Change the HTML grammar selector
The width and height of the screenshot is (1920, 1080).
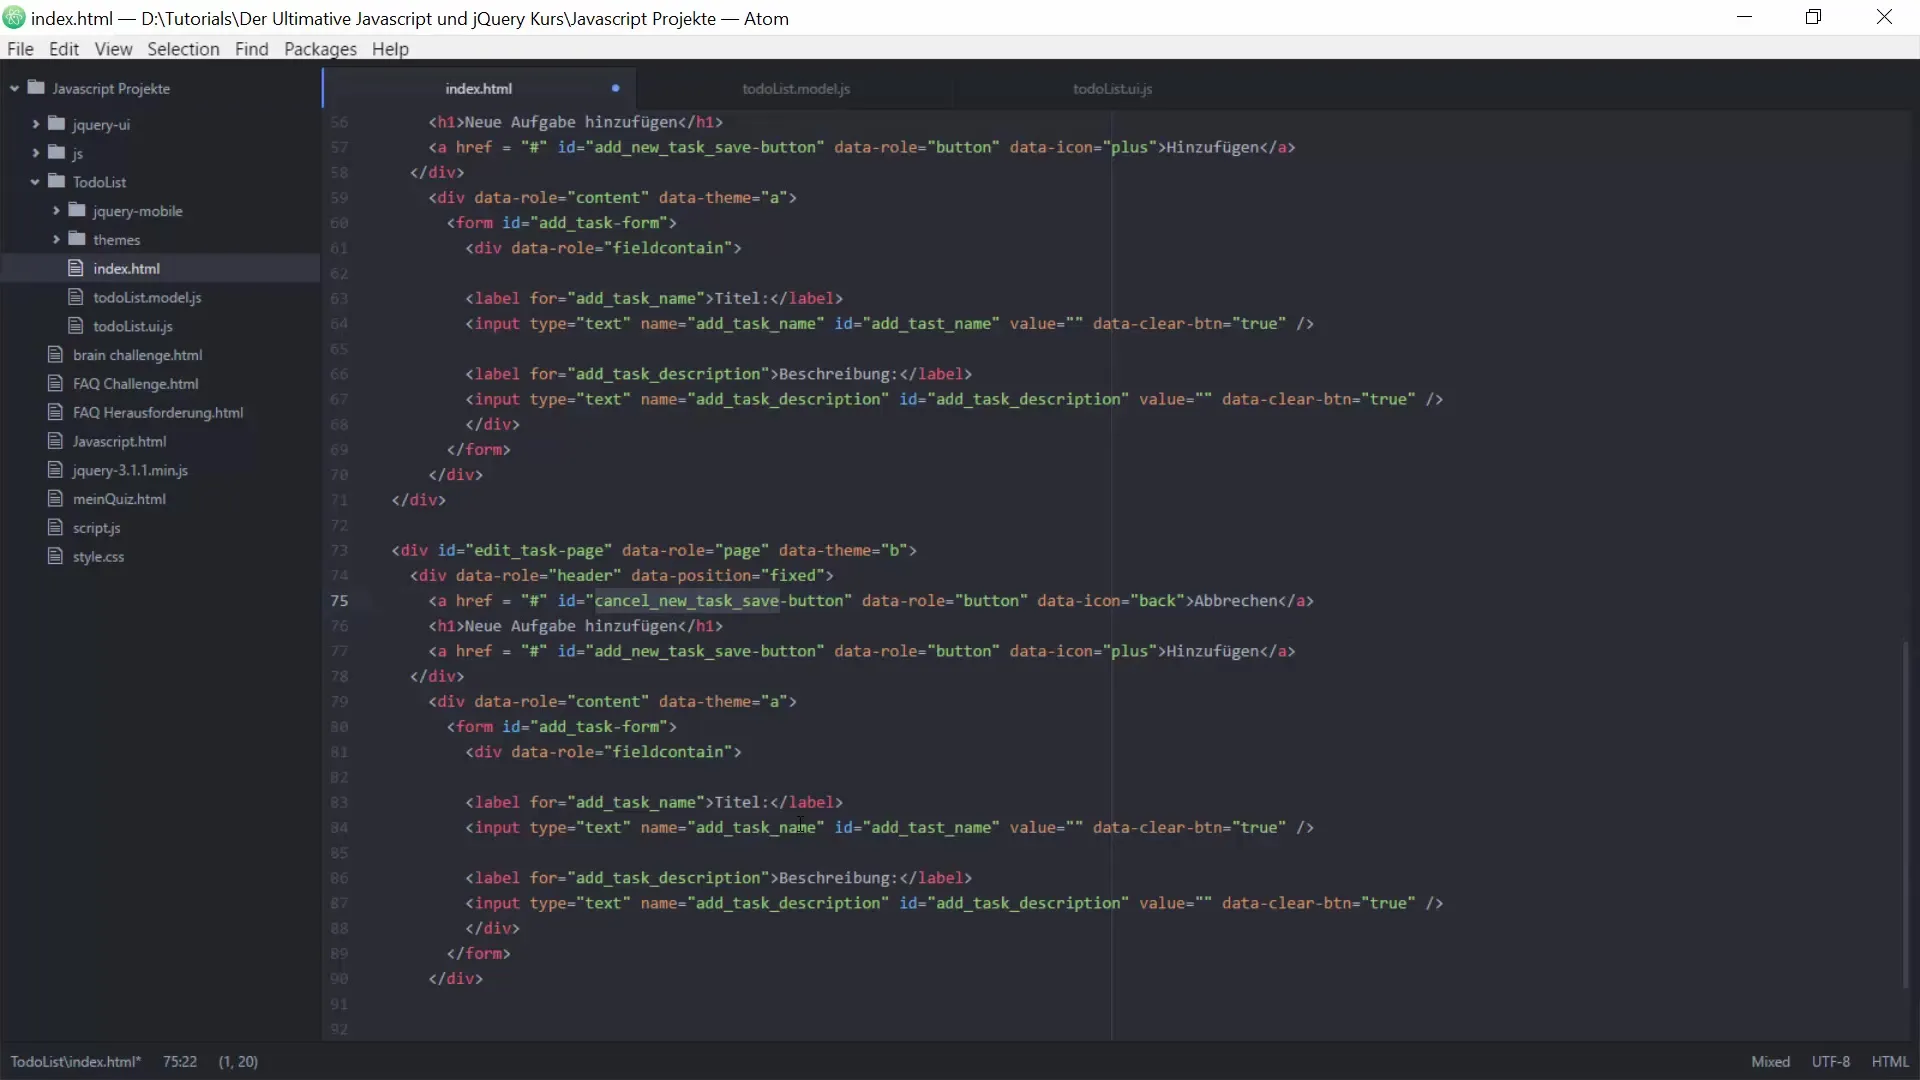coord(1890,1062)
